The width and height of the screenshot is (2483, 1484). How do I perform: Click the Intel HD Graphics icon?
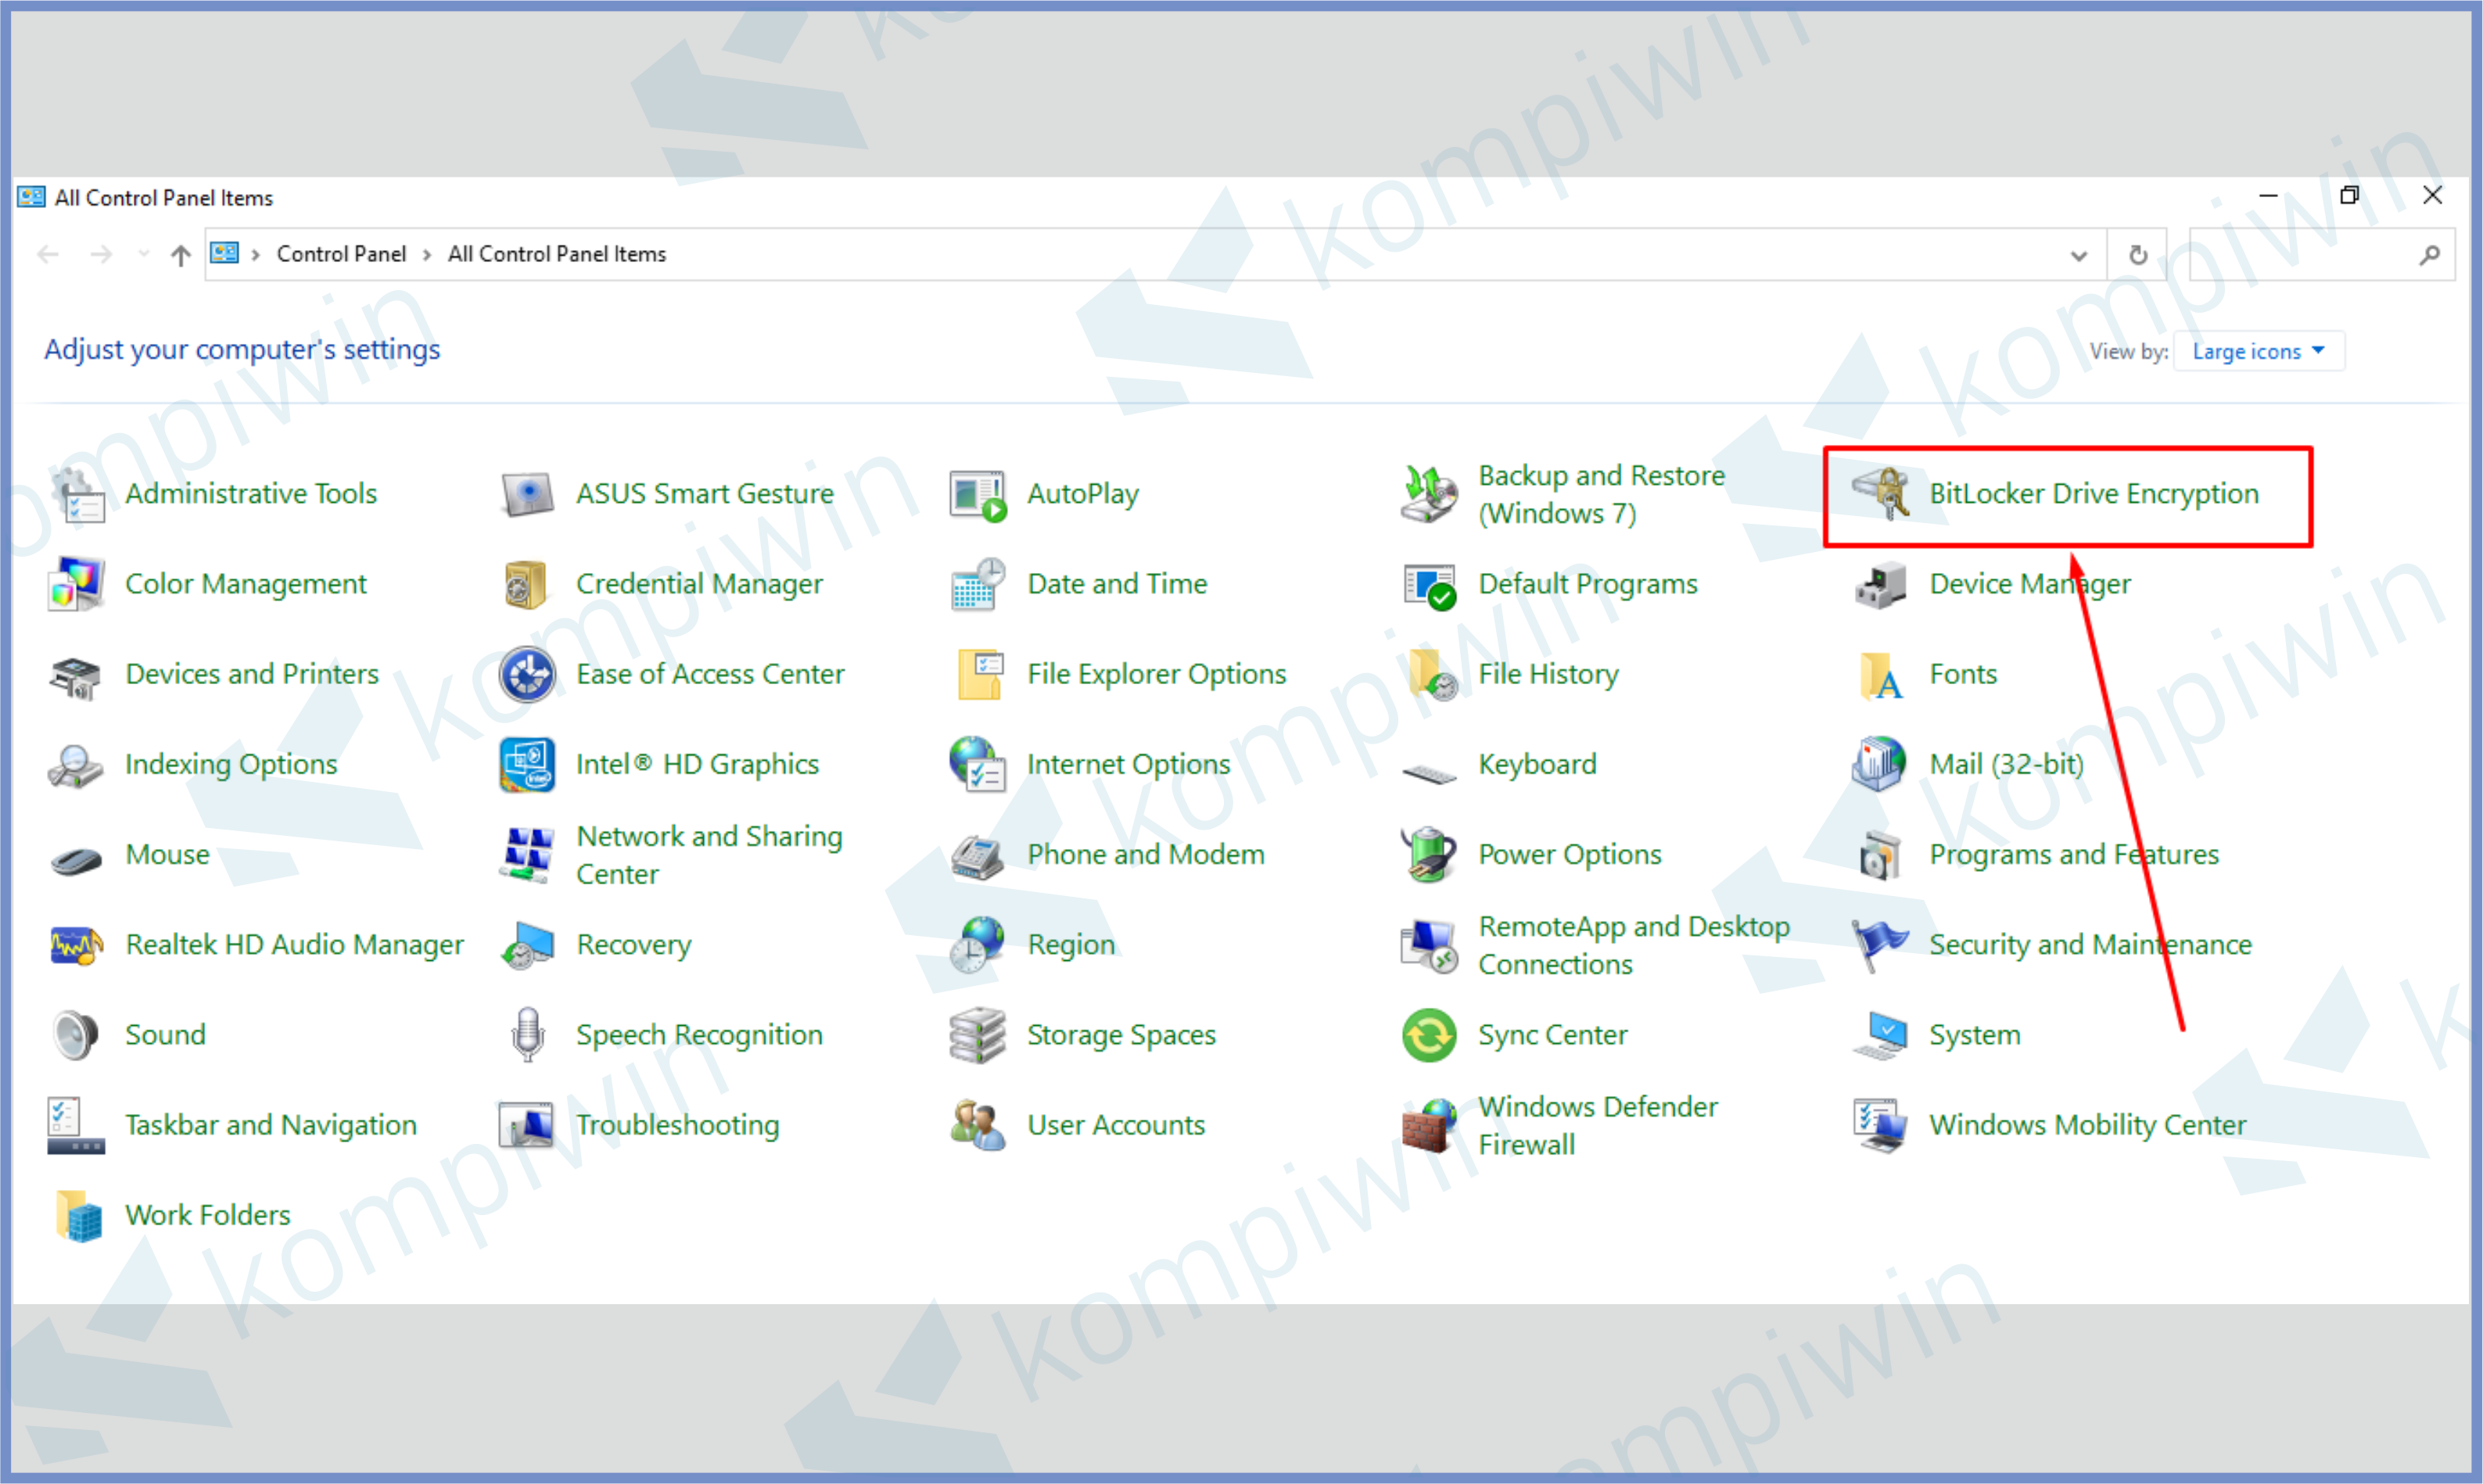[x=527, y=765]
